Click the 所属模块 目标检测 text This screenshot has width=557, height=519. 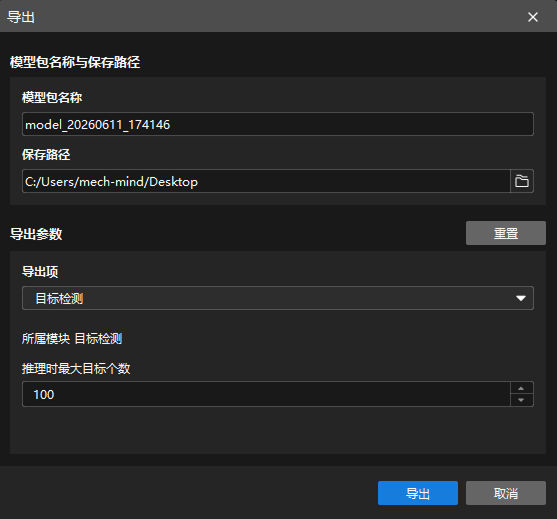coord(72,339)
